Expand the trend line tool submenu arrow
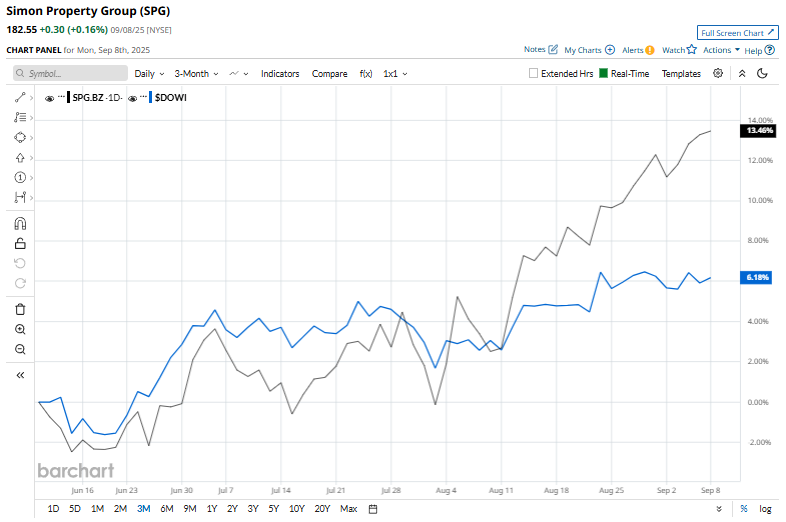786x522 pixels. [32, 97]
